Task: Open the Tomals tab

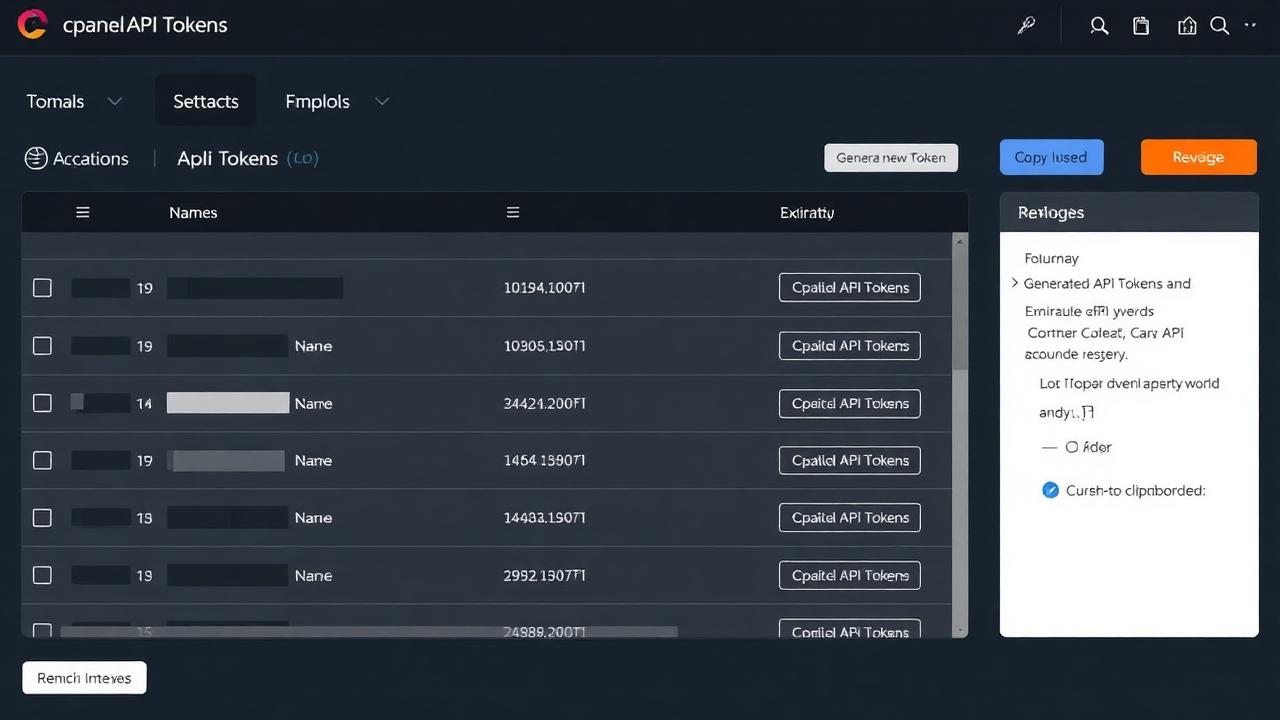Action: click(x=55, y=101)
